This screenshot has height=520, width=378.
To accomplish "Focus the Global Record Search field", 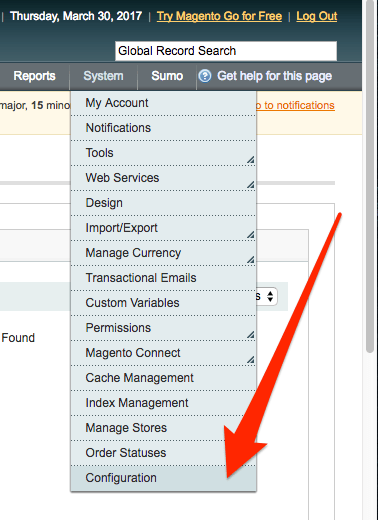I will [226, 51].
